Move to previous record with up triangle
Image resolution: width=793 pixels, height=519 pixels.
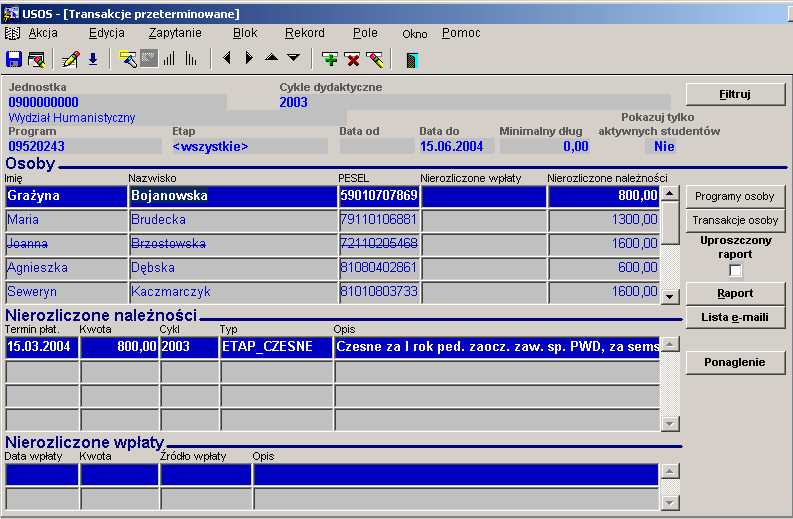pos(272,57)
